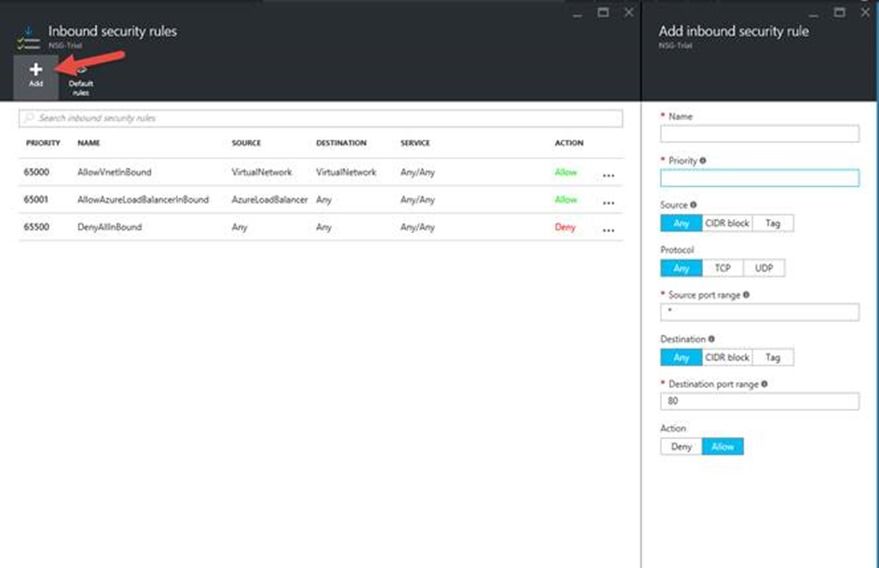The height and width of the screenshot is (568, 879).
Task: Set Action to Deny
Action: (681, 446)
